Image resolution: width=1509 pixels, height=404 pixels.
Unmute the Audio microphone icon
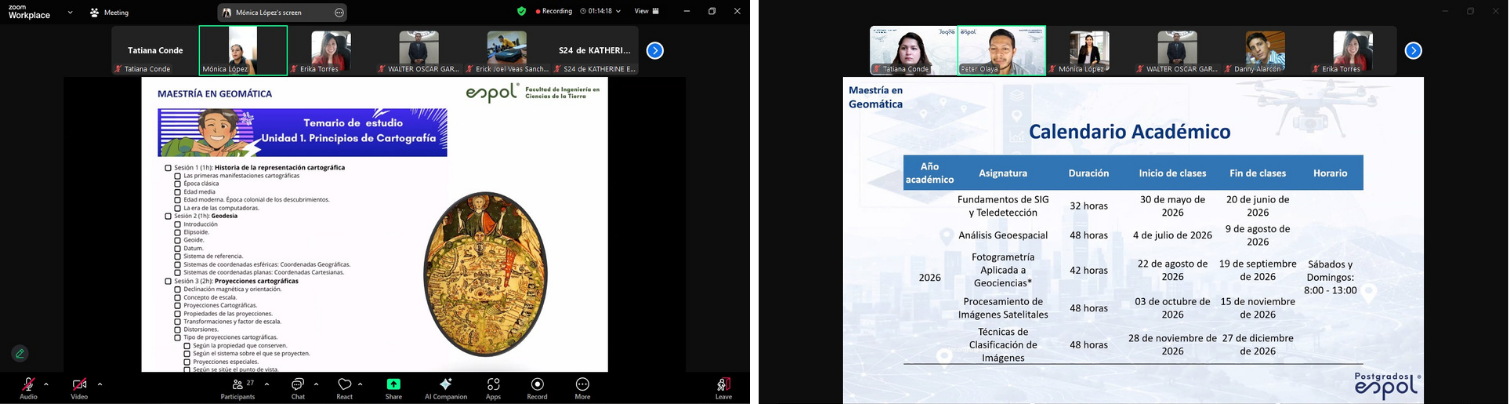pyautogui.click(x=28, y=384)
